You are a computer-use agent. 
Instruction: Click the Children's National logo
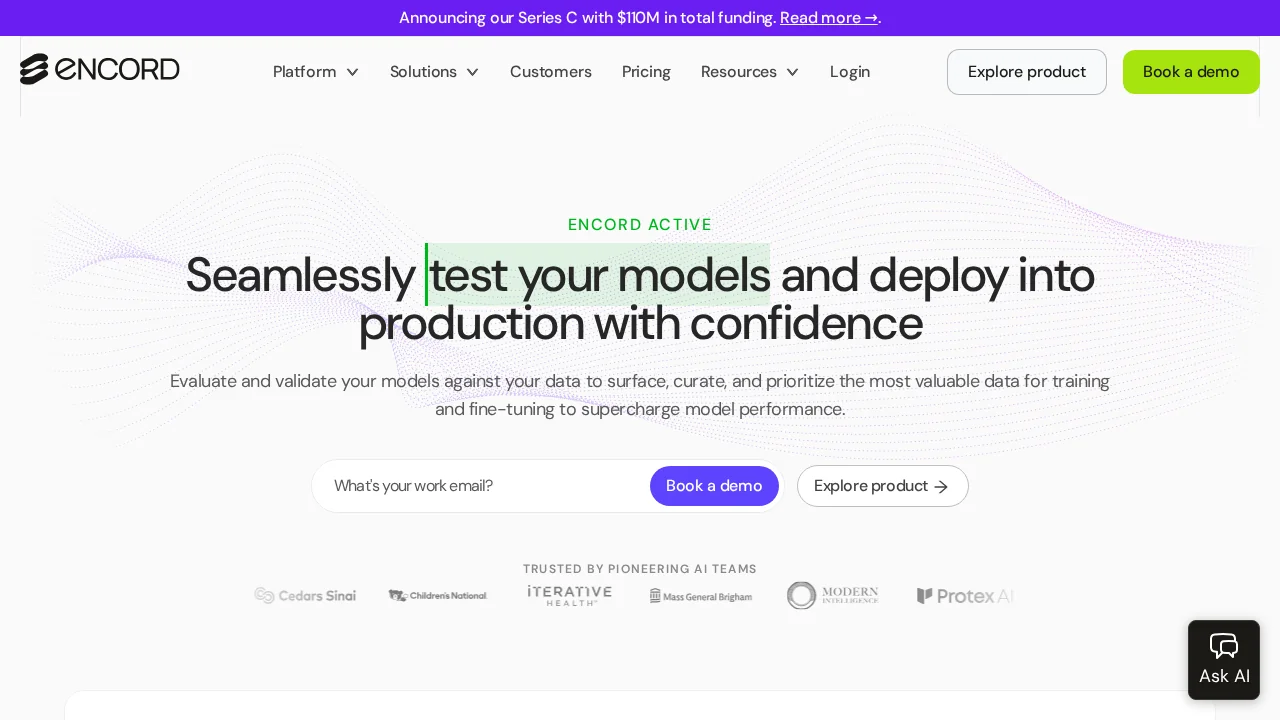click(438, 595)
